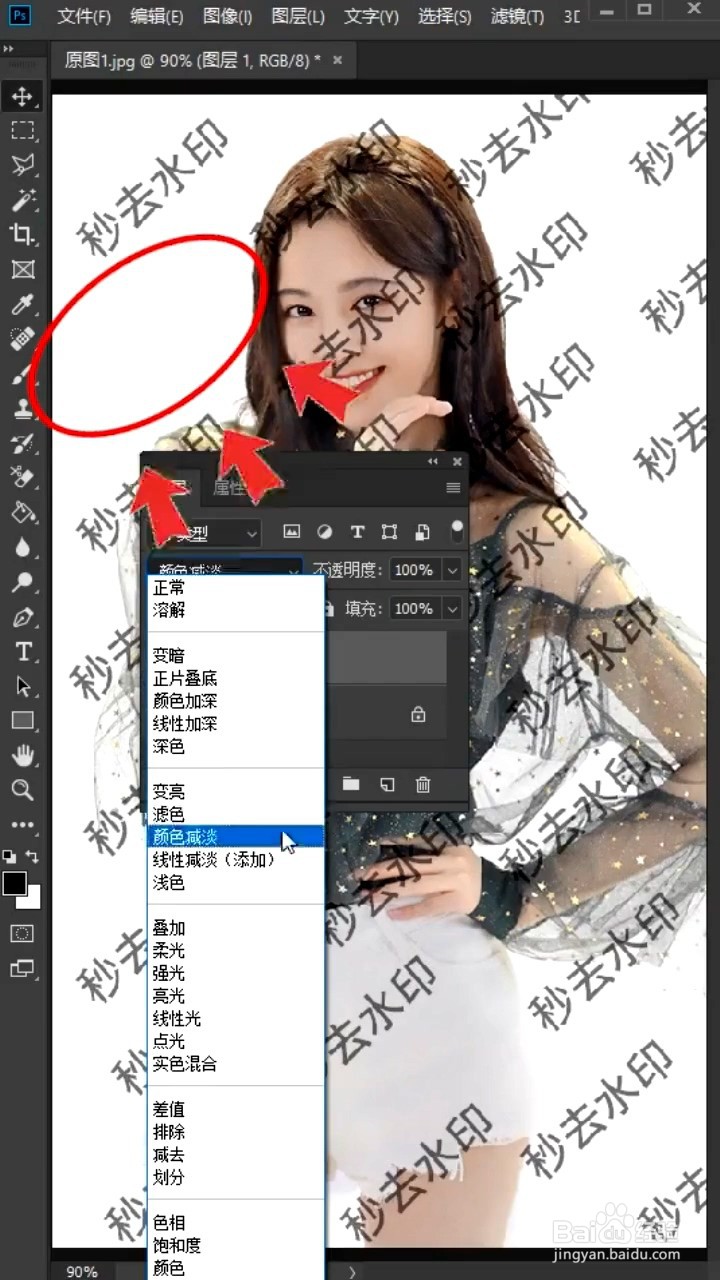Filter layers by adjustment layers
The width and height of the screenshot is (720, 1280).
325,532
